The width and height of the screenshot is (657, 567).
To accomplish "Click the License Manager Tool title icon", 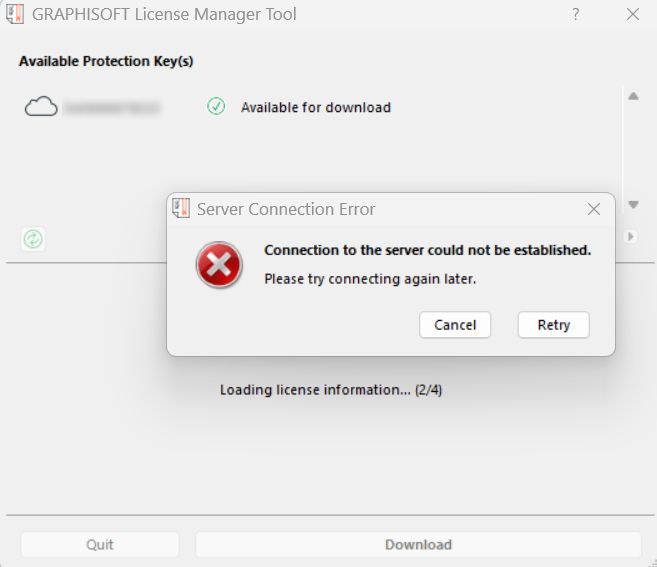I will pyautogui.click(x=15, y=14).
